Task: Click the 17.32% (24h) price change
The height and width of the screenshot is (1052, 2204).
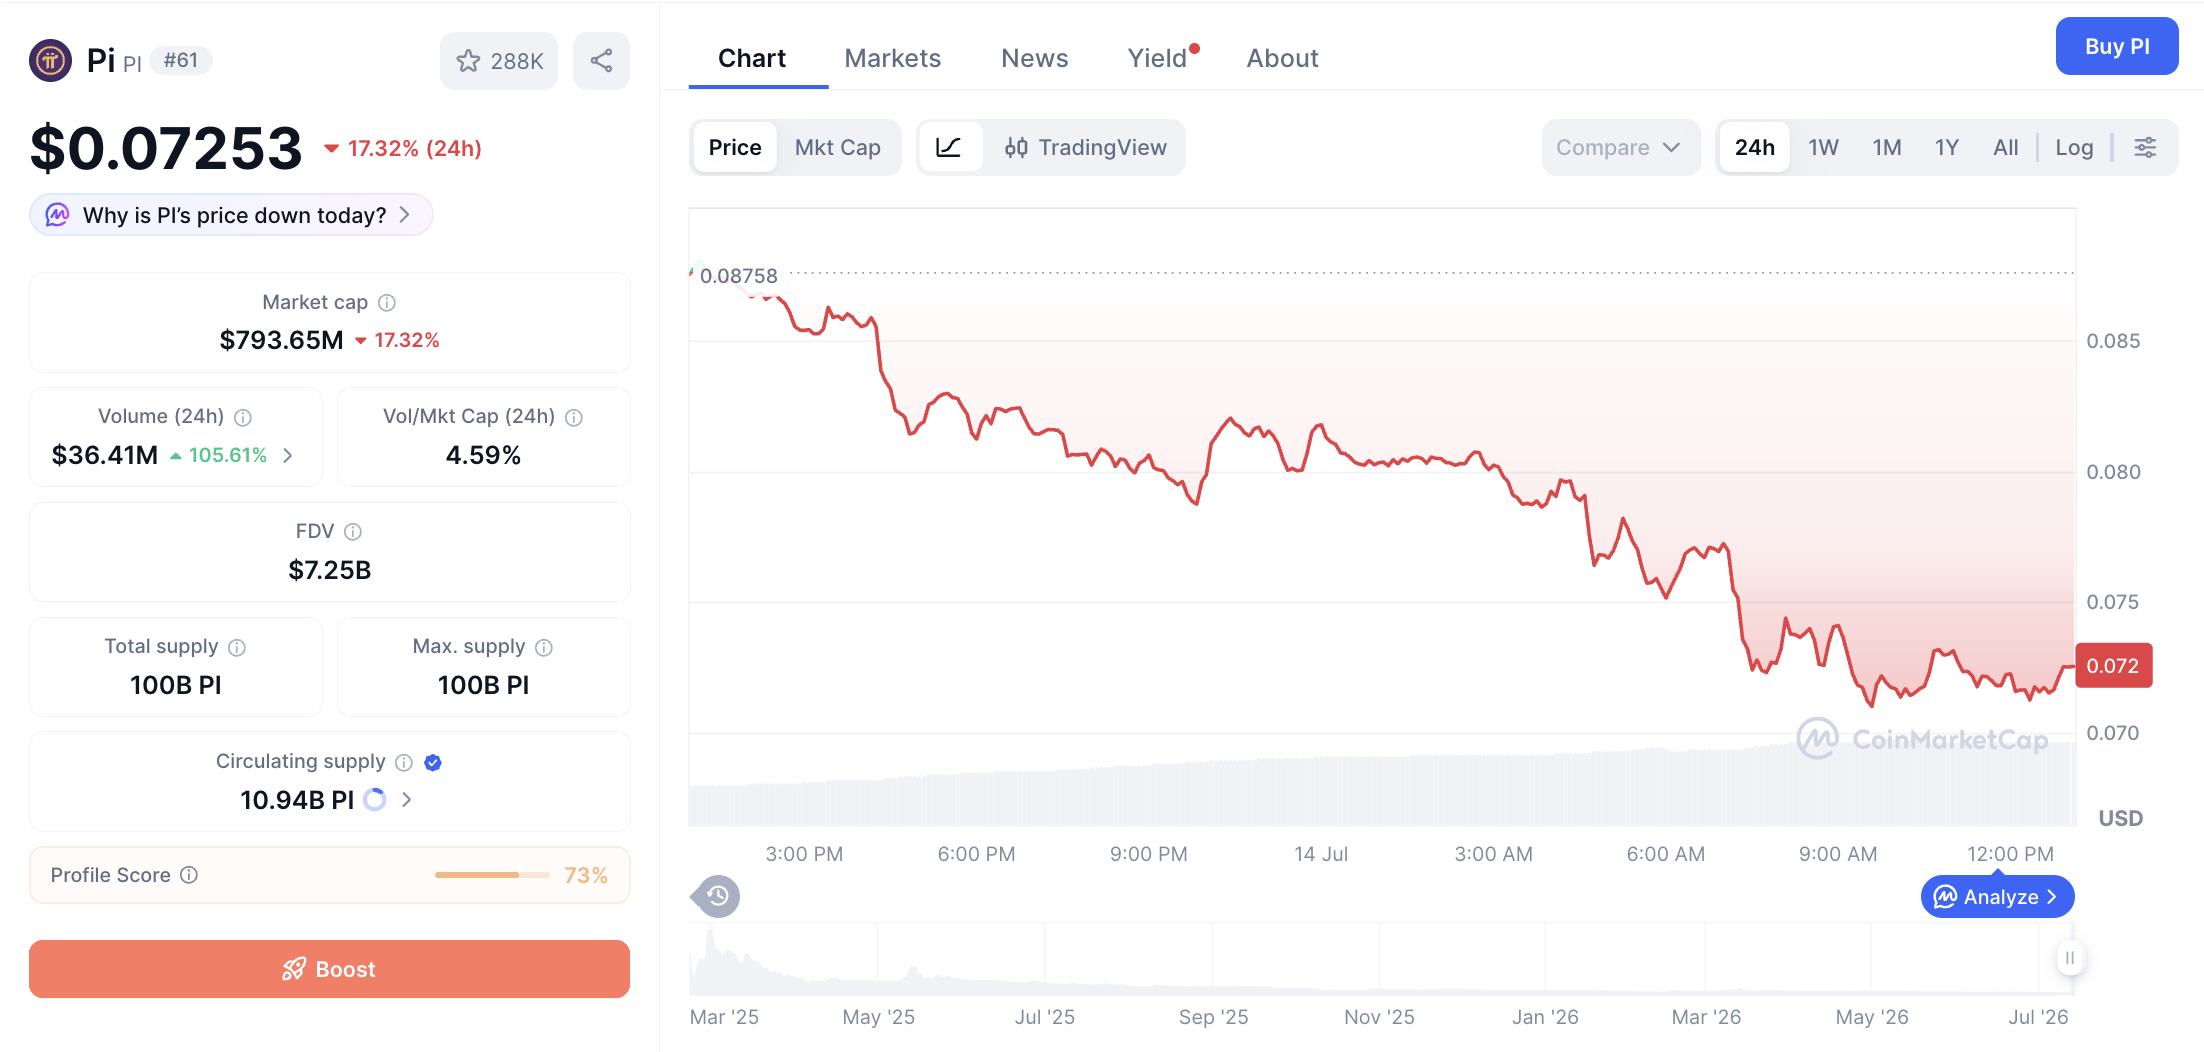Action: [x=403, y=148]
